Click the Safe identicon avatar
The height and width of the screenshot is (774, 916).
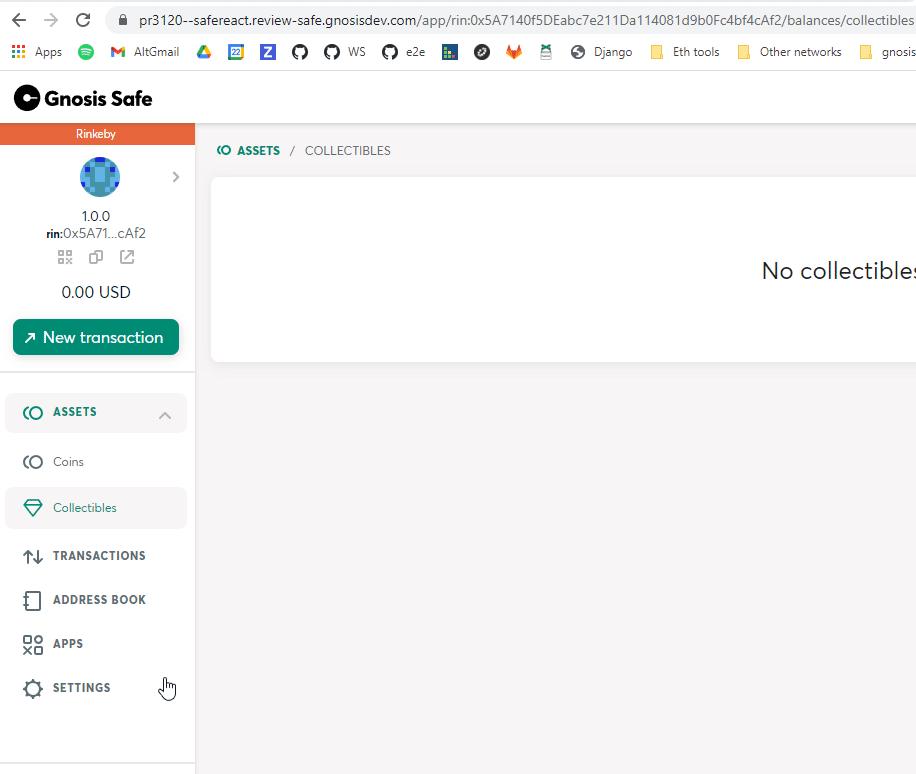(100, 176)
